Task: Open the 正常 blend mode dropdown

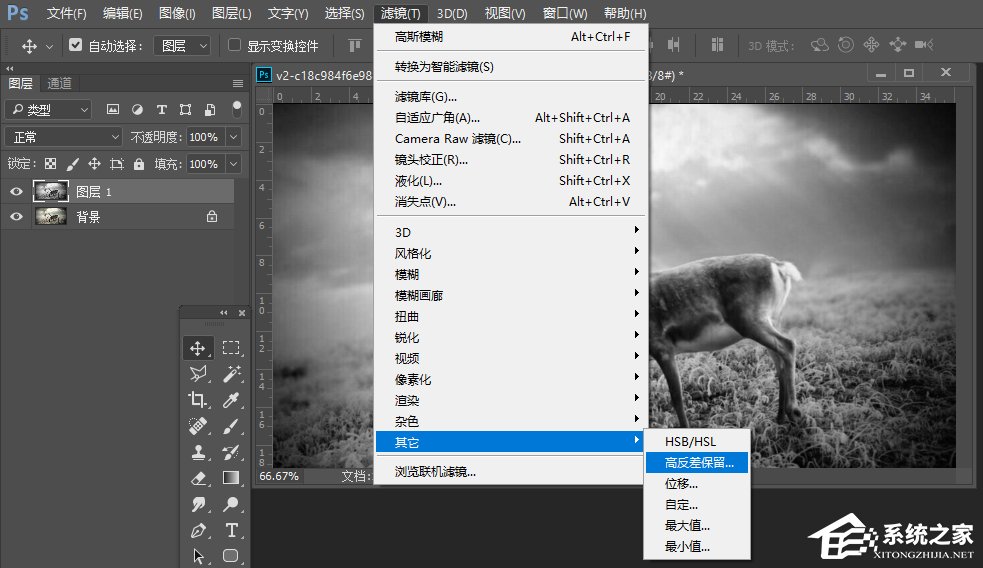Action: coord(63,137)
